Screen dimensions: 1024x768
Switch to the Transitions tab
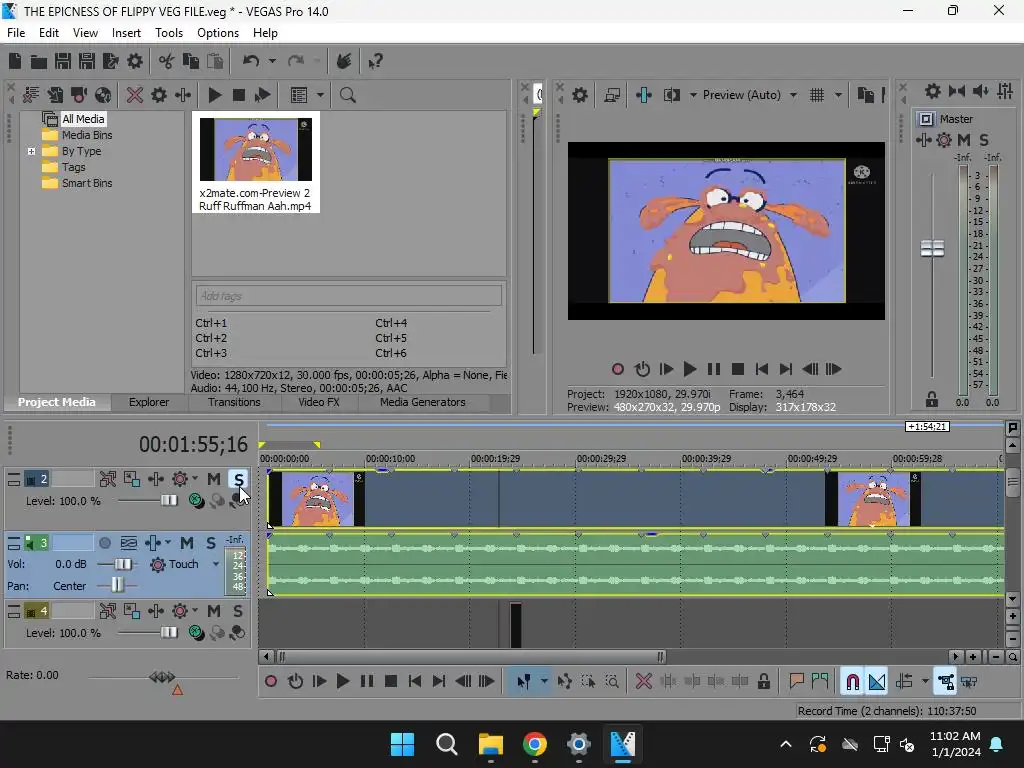(234, 402)
